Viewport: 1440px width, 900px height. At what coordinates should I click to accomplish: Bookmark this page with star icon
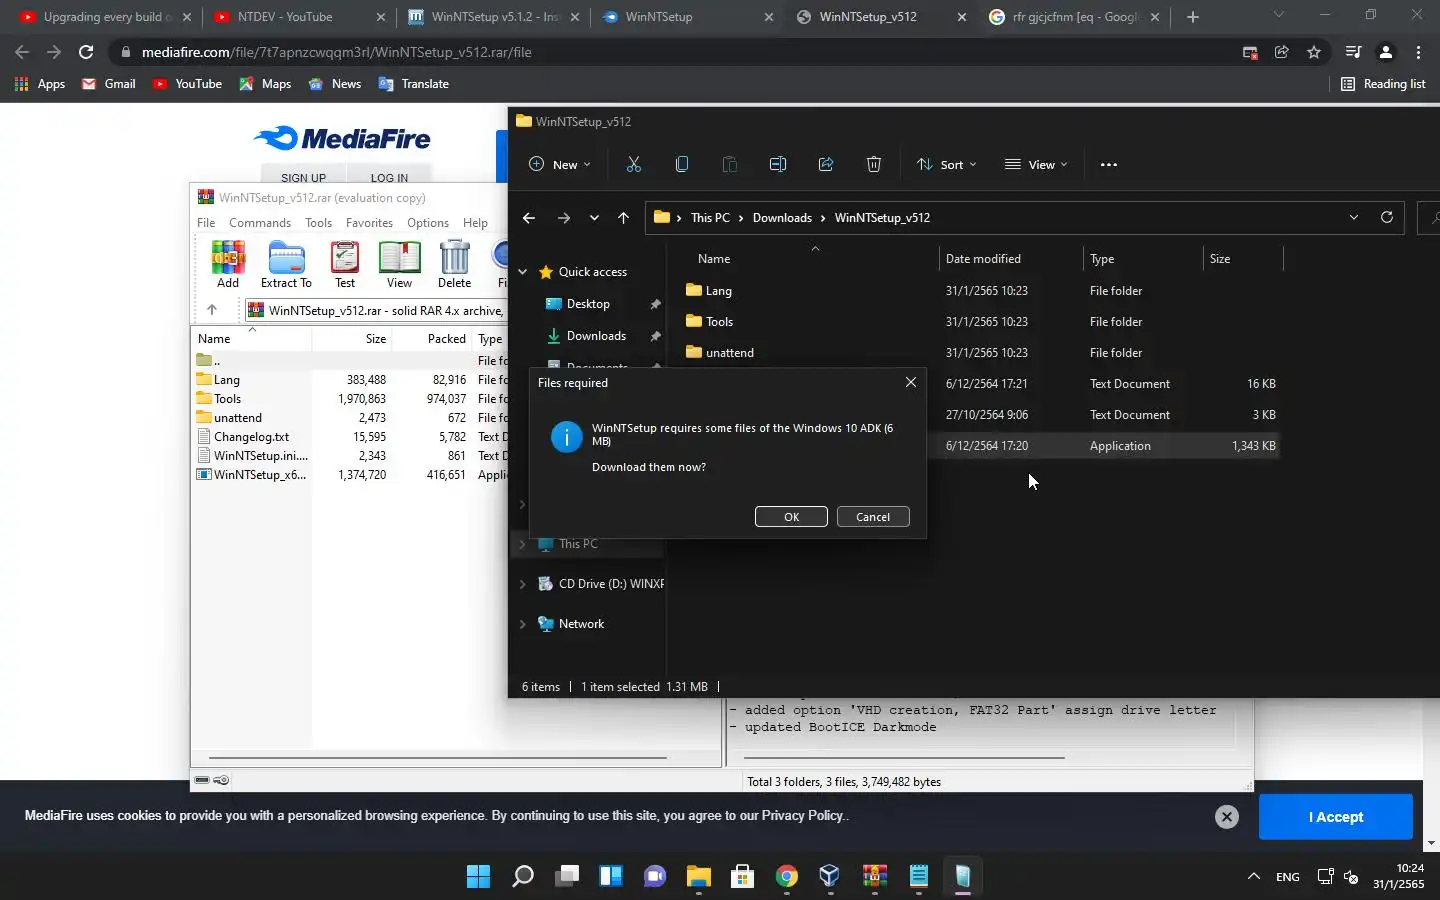pos(1314,52)
